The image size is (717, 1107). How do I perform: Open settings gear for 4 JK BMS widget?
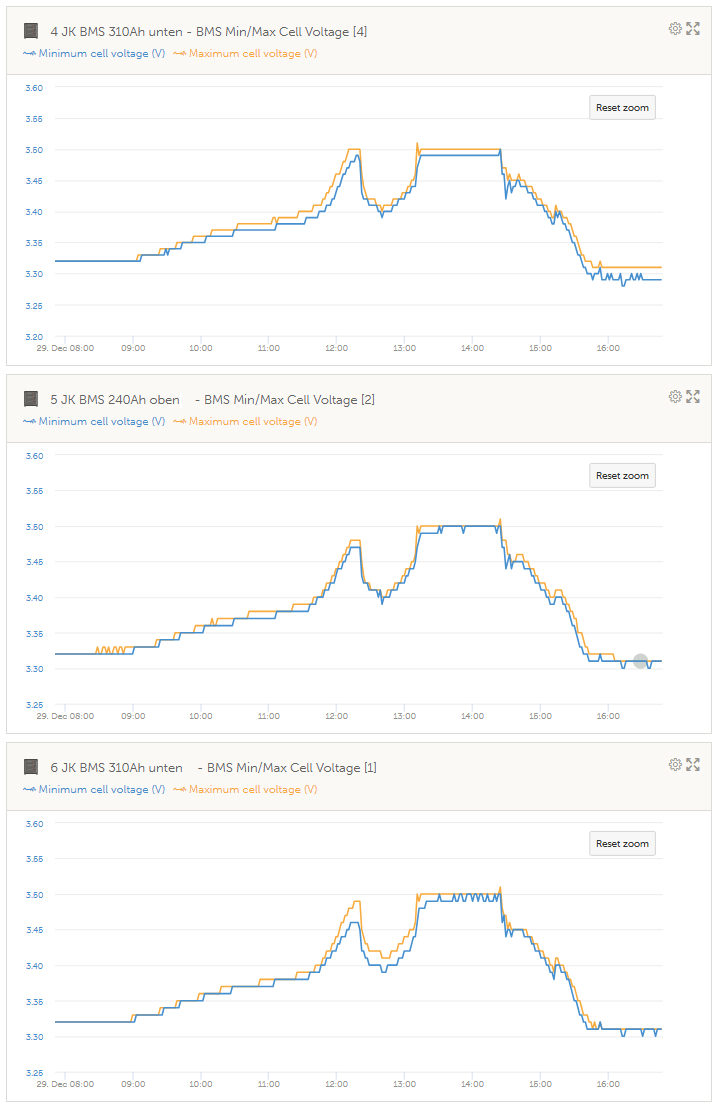[675, 29]
